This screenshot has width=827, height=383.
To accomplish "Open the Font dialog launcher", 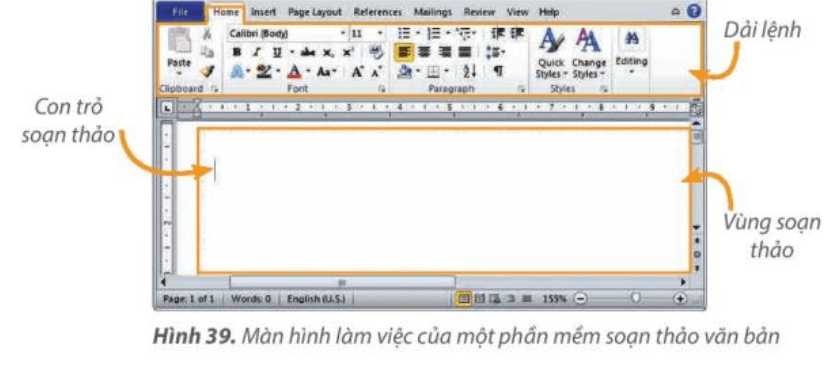I will pyautogui.click(x=382, y=90).
